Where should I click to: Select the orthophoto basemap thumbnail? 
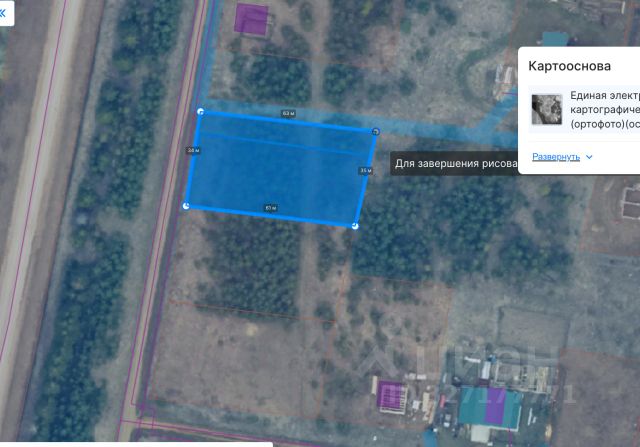547,109
